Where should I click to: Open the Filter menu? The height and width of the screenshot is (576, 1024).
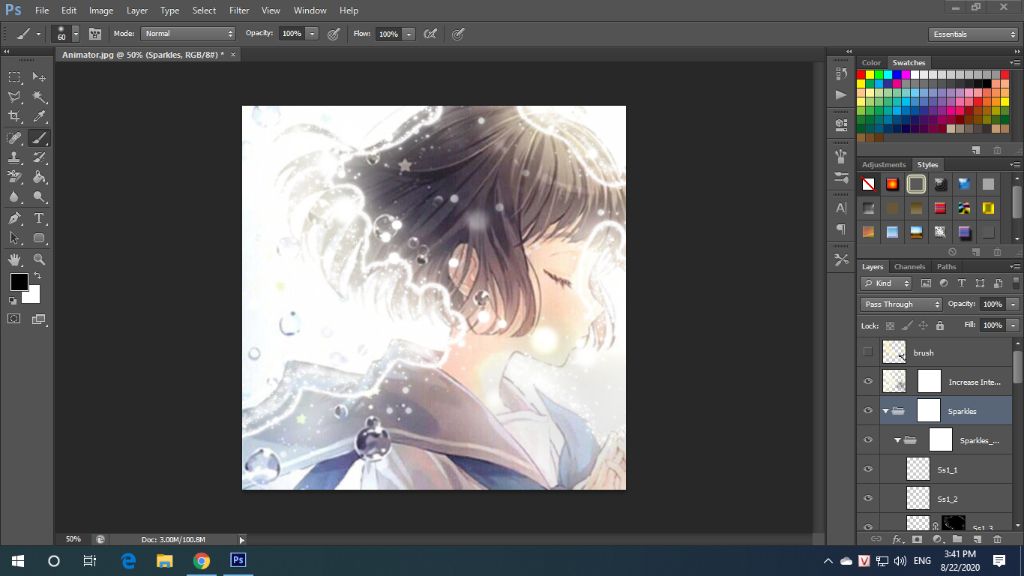pos(239,10)
